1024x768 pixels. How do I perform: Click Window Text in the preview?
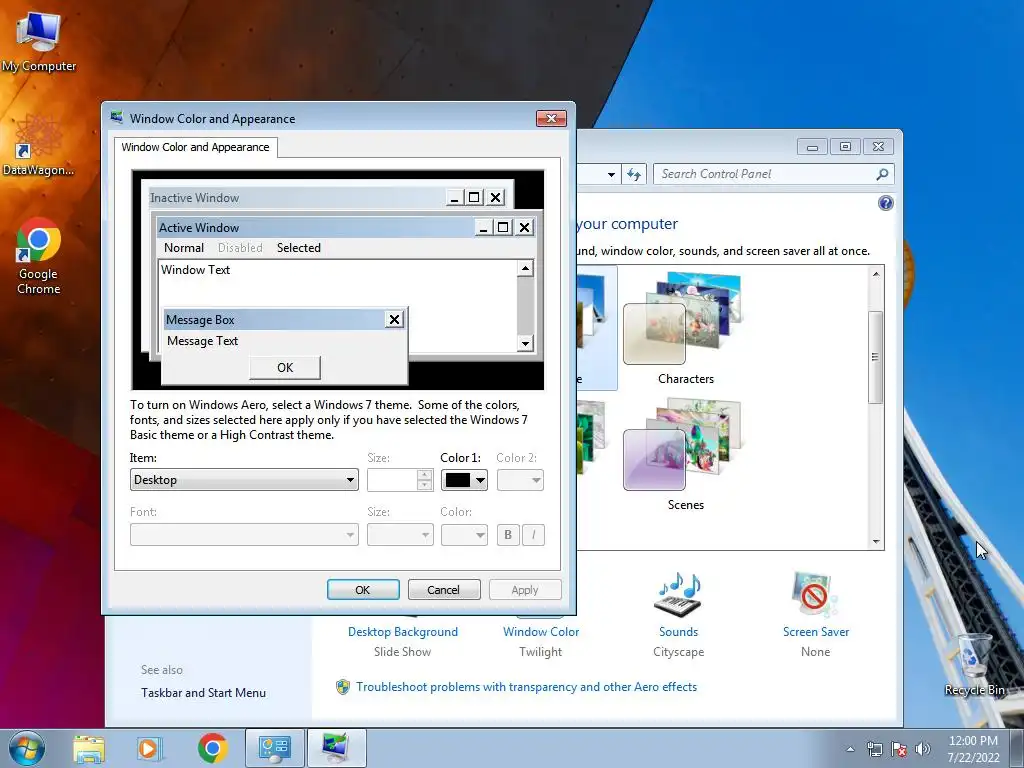pos(195,270)
